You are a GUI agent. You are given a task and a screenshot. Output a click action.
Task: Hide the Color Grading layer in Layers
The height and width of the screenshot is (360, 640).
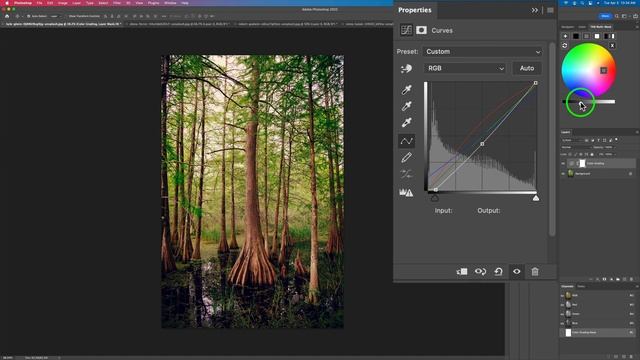(563, 163)
